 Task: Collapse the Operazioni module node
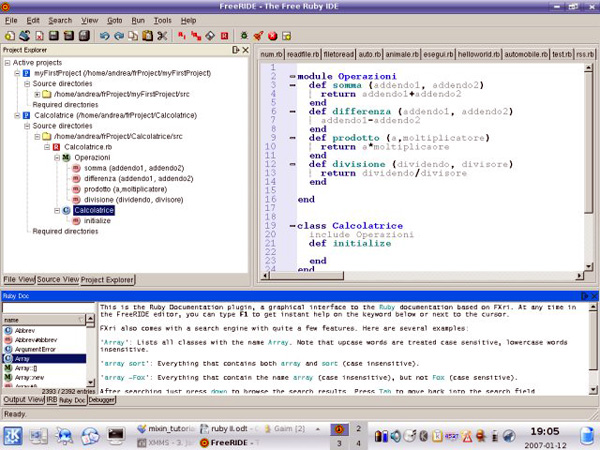[57, 157]
